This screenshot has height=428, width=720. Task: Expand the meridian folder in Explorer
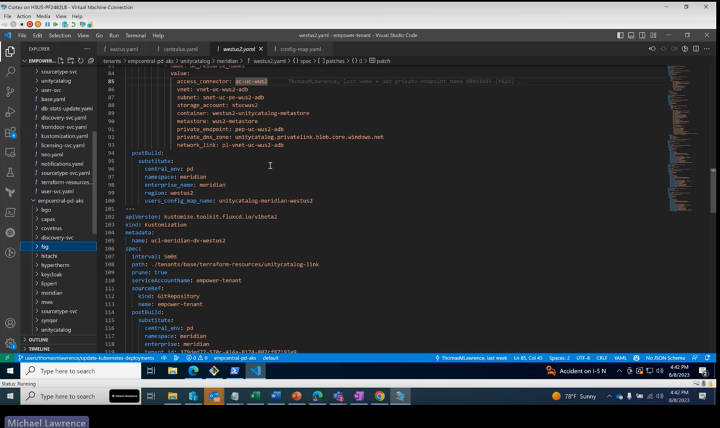(58, 293)
